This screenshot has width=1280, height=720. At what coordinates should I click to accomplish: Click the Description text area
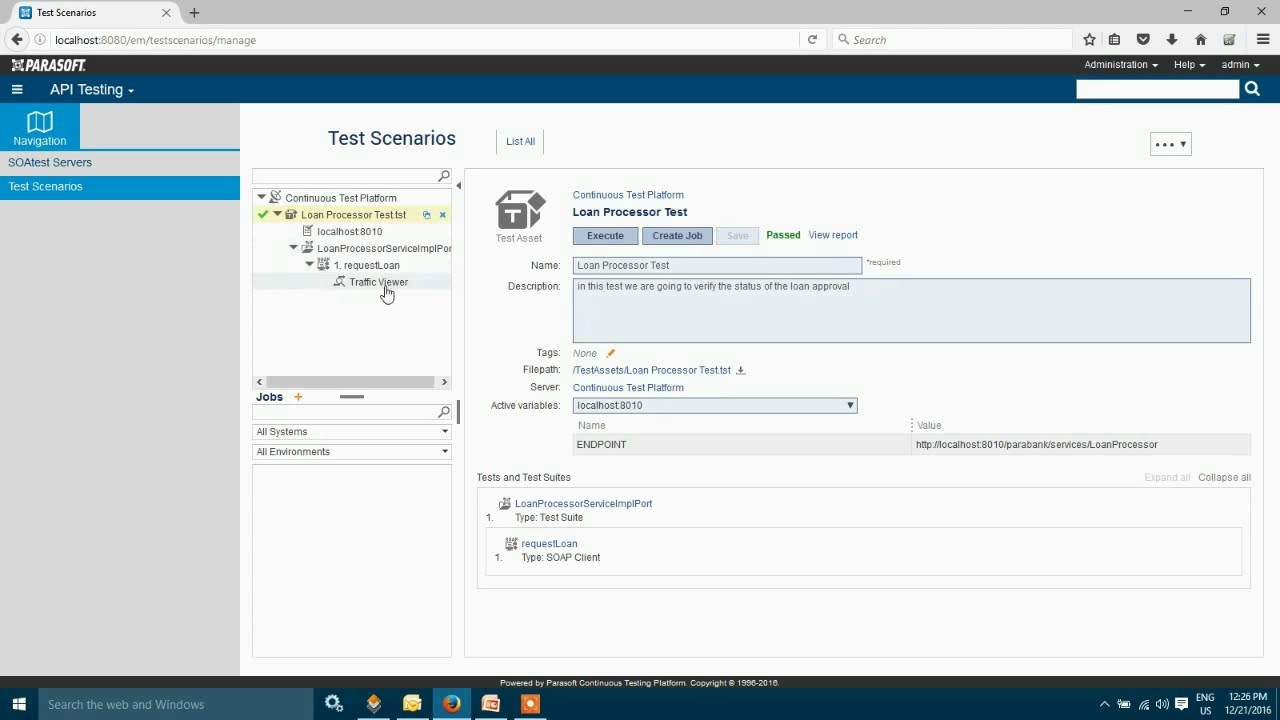tap(911, 310)
